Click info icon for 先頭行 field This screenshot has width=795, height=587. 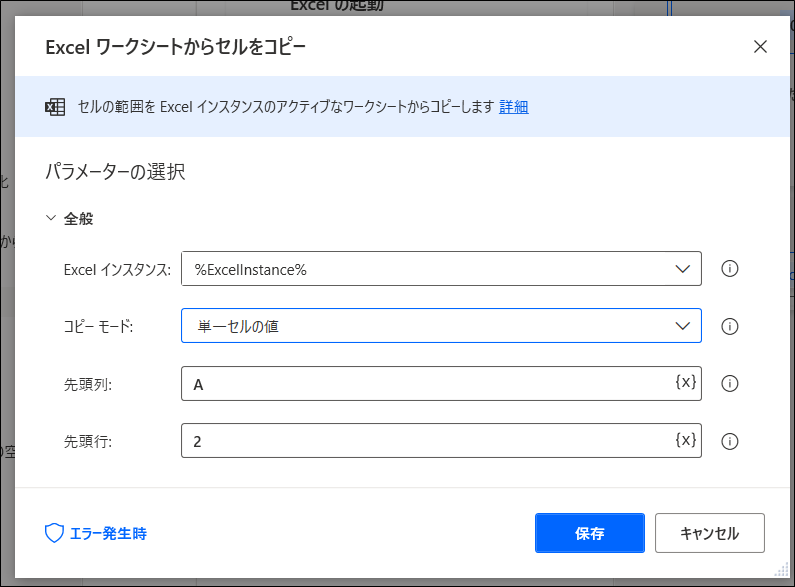(x=730, y=441)
